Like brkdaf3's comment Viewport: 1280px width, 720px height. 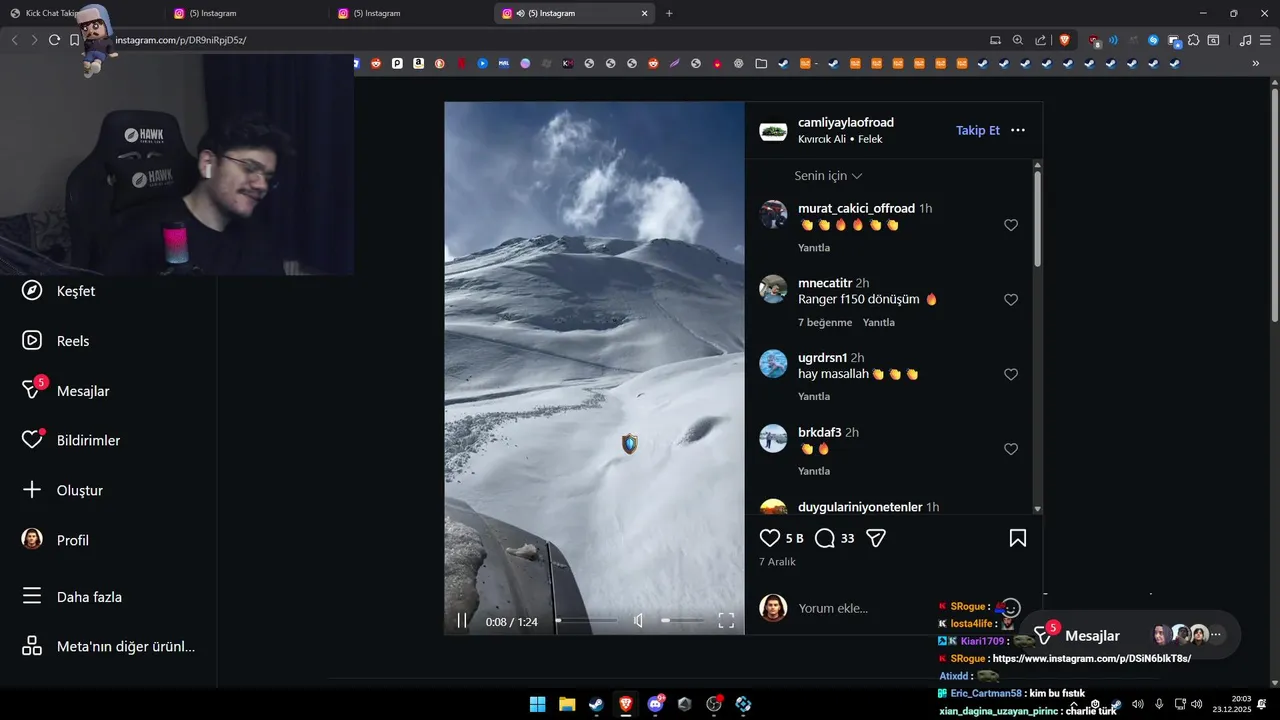point(1011,449)
